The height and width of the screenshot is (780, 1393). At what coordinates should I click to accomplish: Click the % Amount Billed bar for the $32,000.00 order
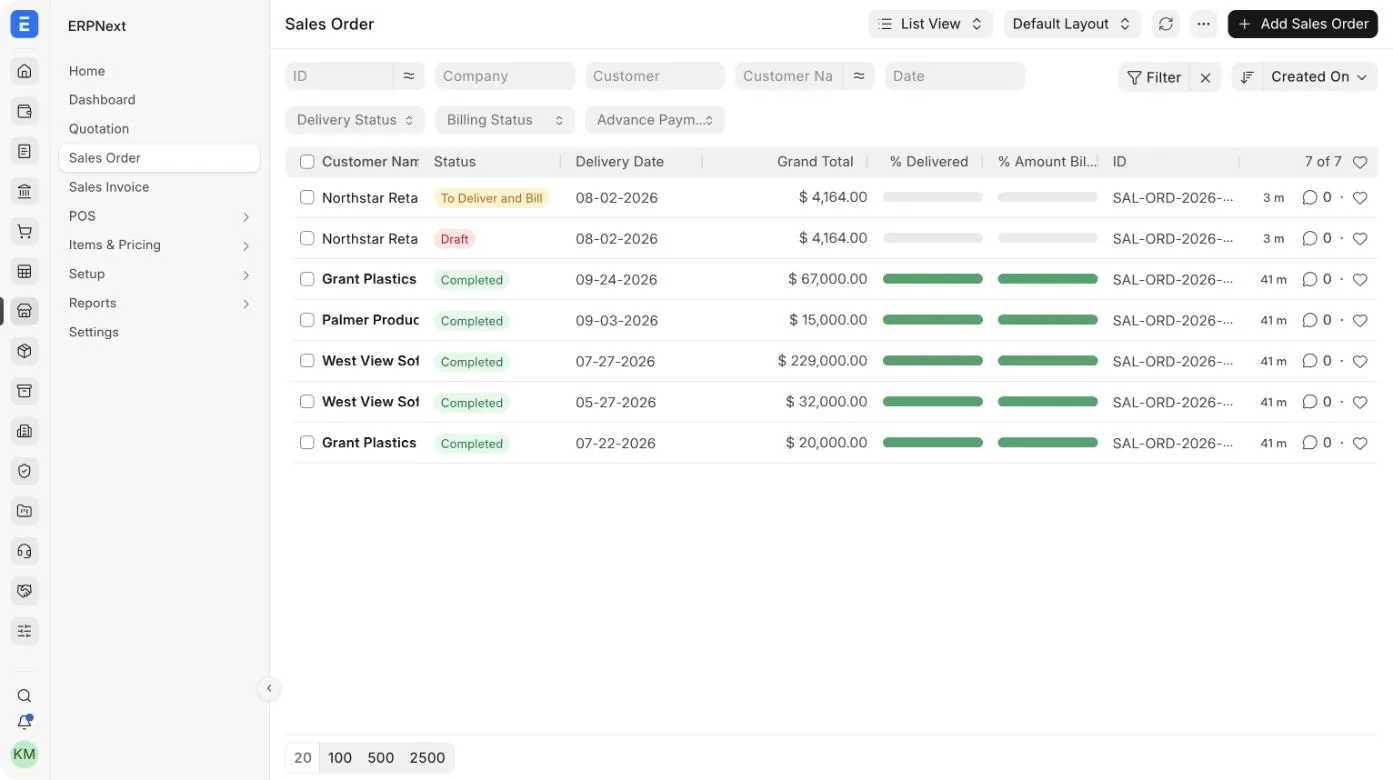[x=1048, y=402]
